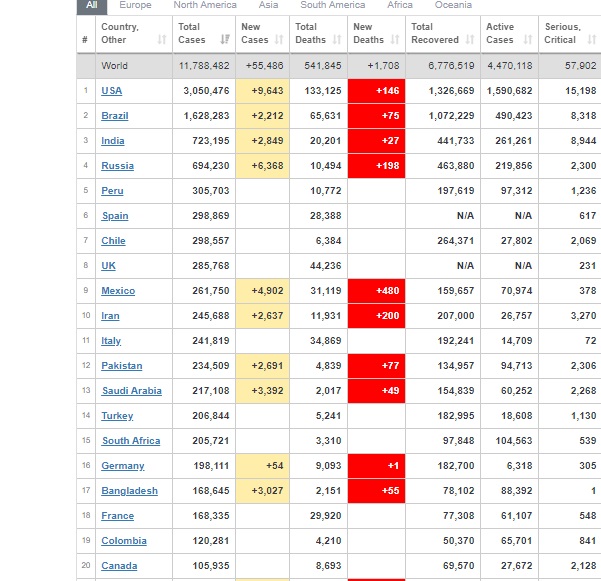
Task: Click Mexico new deaths +480 cell
Action: tap(376, 290)
